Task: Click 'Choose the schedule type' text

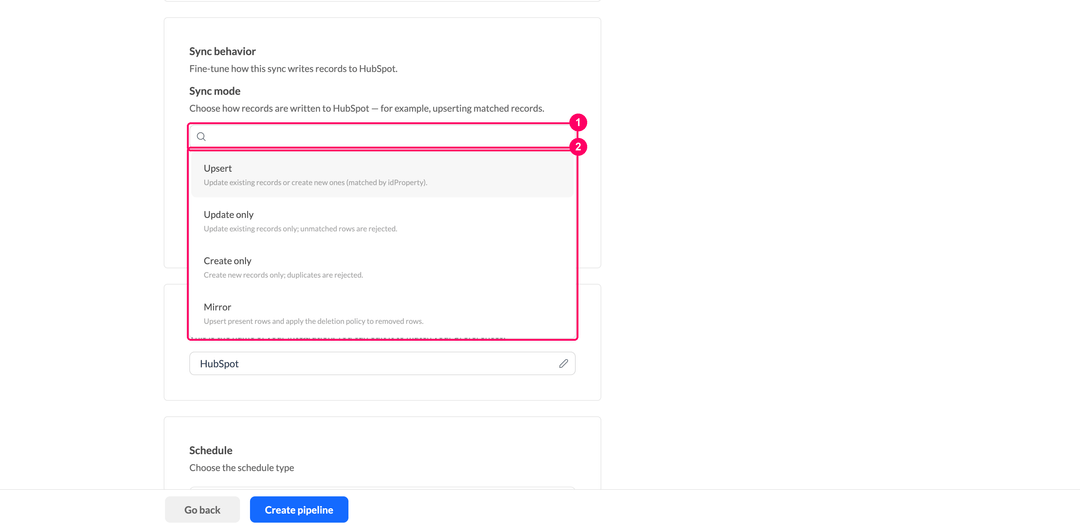Action: tap(242, 468)
